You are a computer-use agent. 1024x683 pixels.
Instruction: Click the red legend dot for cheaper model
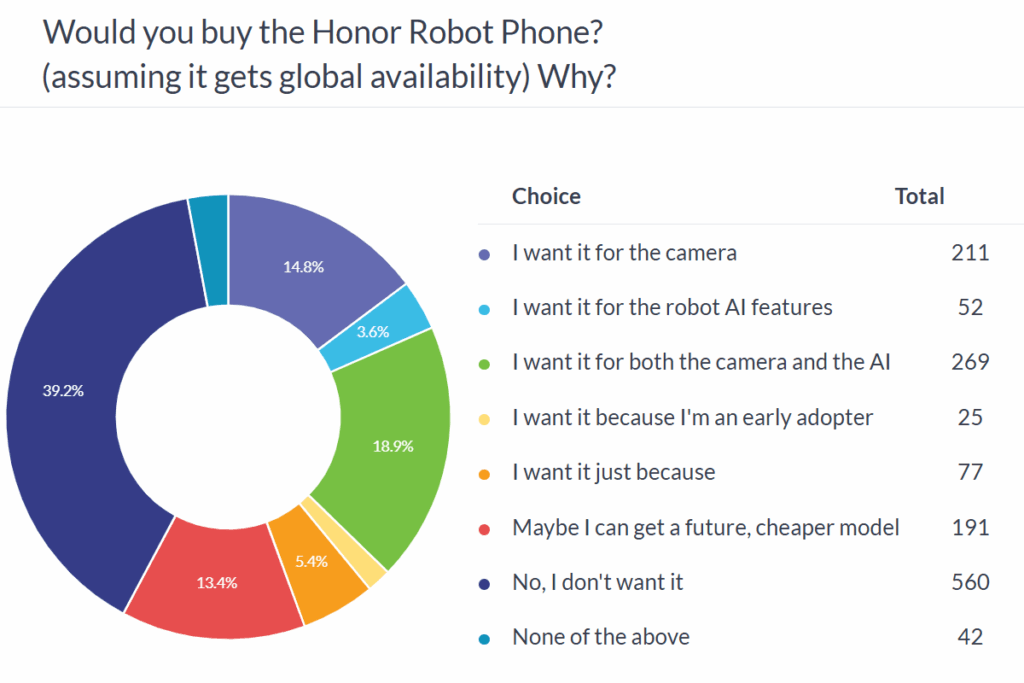[x=485, y=530]
